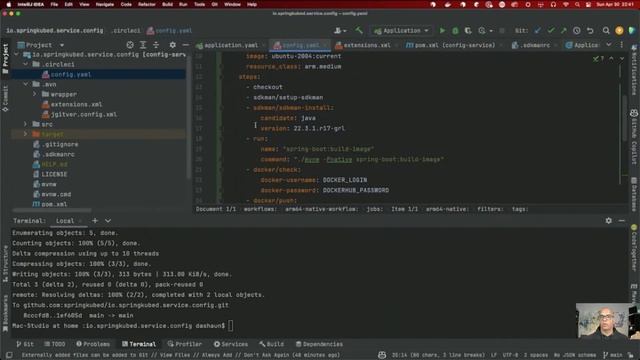The width and height of the screenshot is (640, 360).
Task: Click the Copilot status bar icon
Action: click(382, 355)
